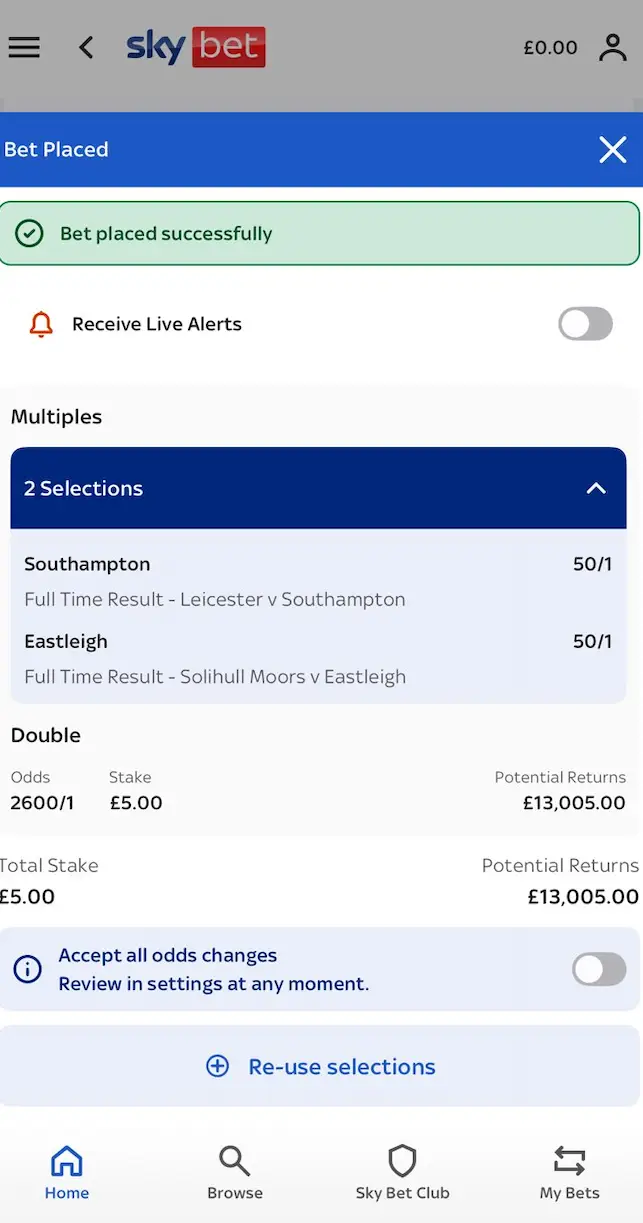The width and height of the screenshot is (643, 1223).
Task: Click the success checkmark icon
Action: point(30,233)
